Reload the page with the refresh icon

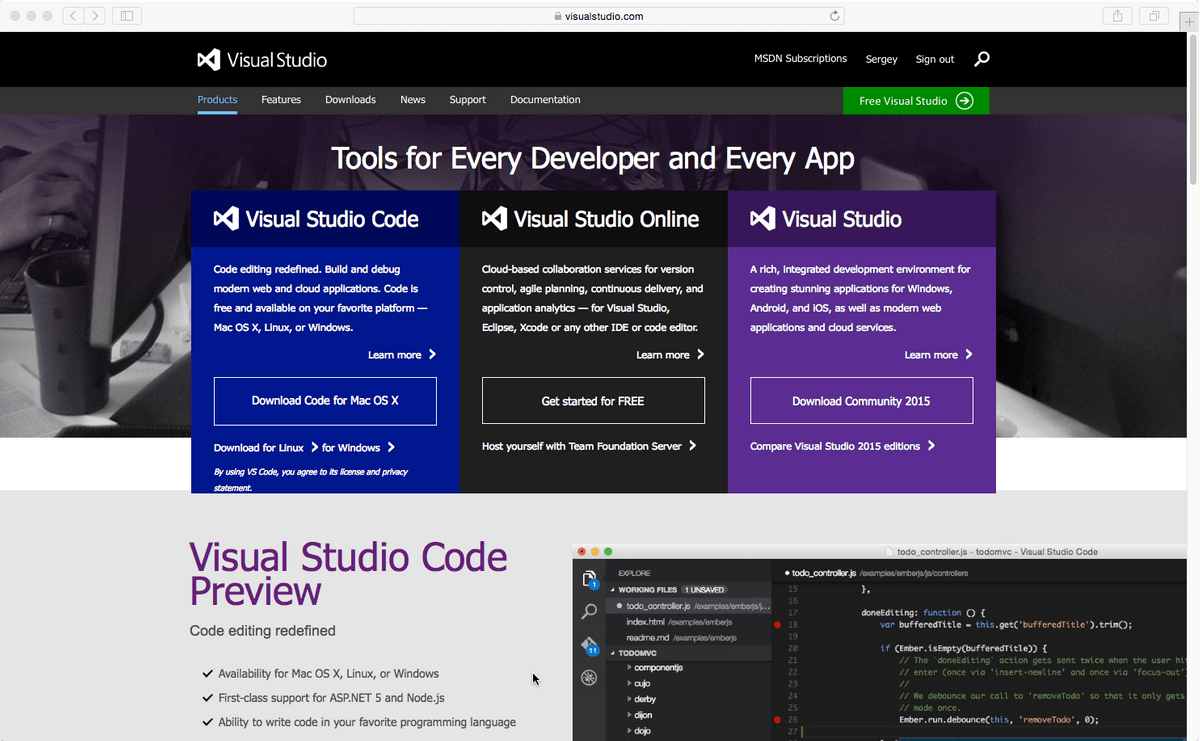click(833, 15)
